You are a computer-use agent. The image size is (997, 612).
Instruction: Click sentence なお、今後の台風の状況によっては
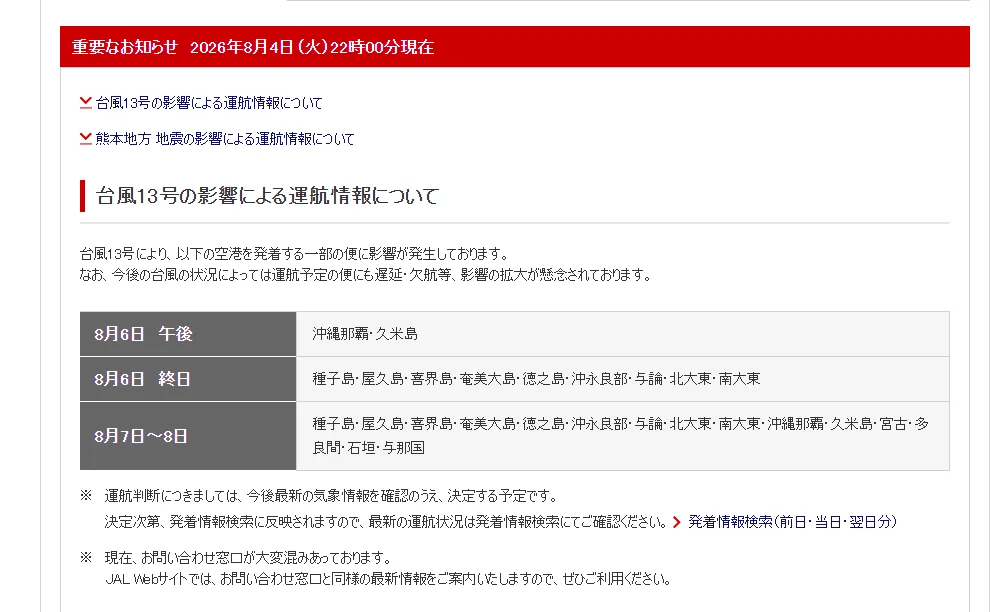point(367,275)
